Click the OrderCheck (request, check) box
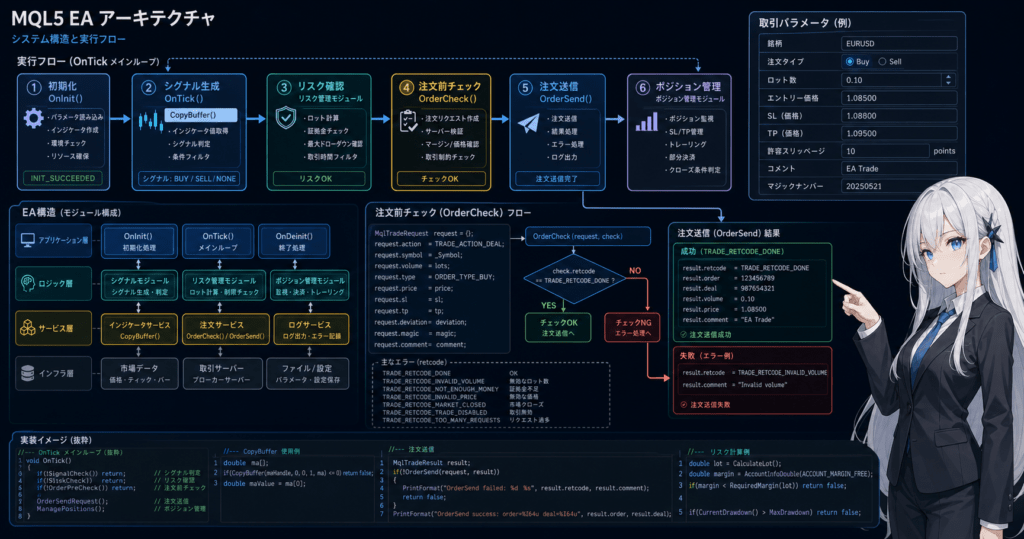 click(588, 237)
